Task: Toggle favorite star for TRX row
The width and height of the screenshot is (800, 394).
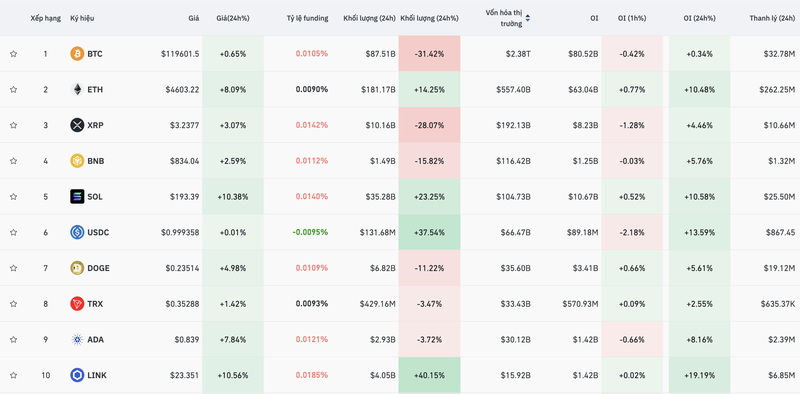Action: coord(13,304)
